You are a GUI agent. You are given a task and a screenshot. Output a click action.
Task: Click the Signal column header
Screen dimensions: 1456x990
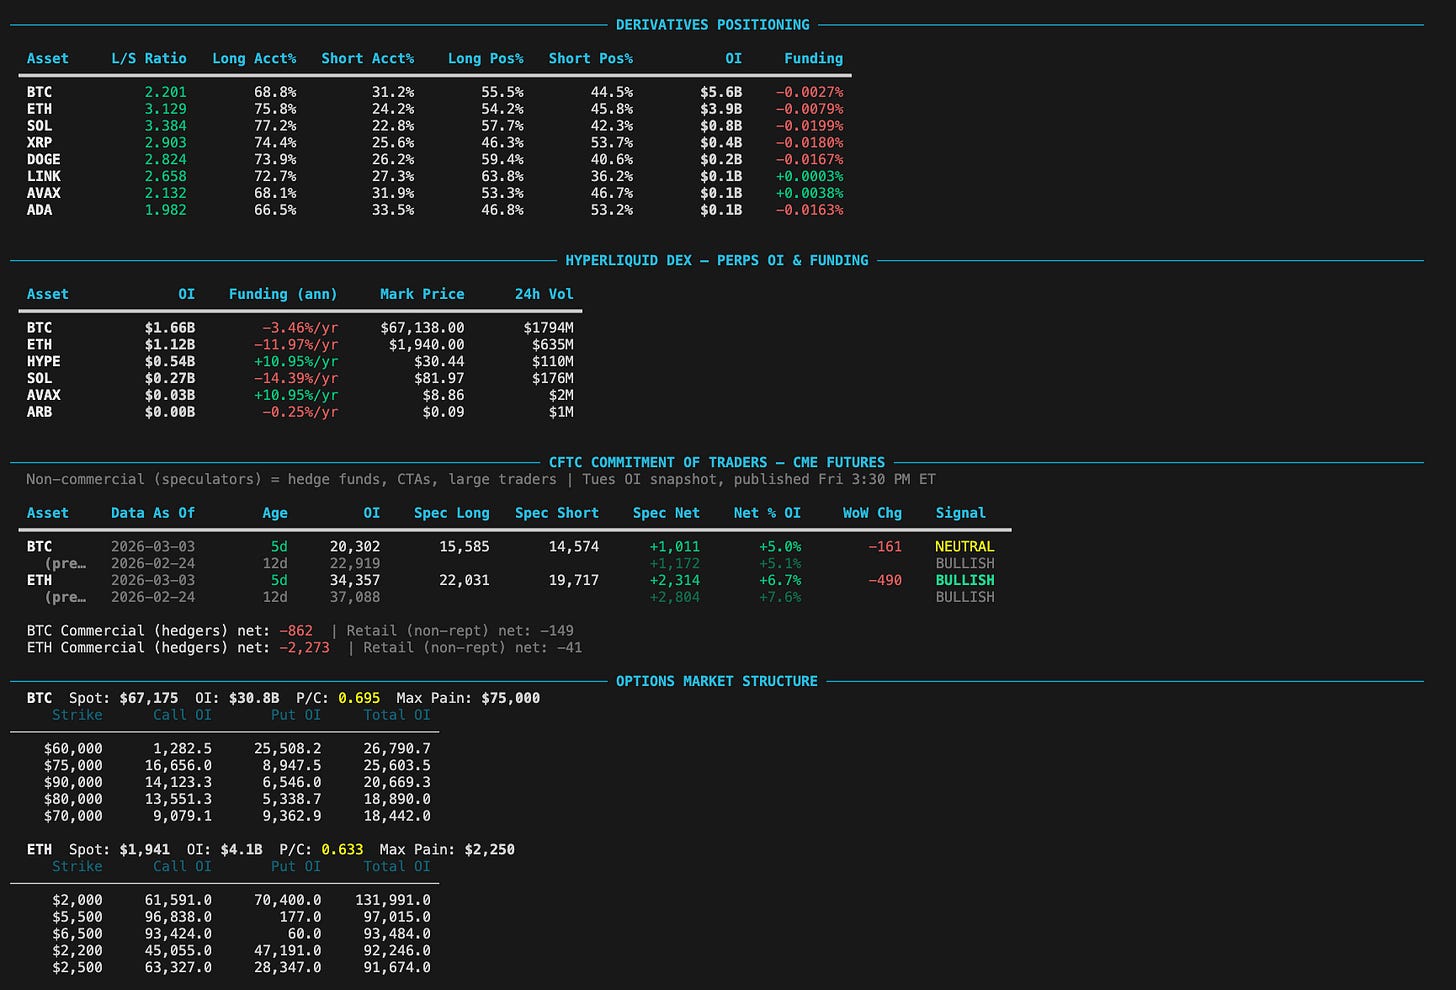[961, 513]
